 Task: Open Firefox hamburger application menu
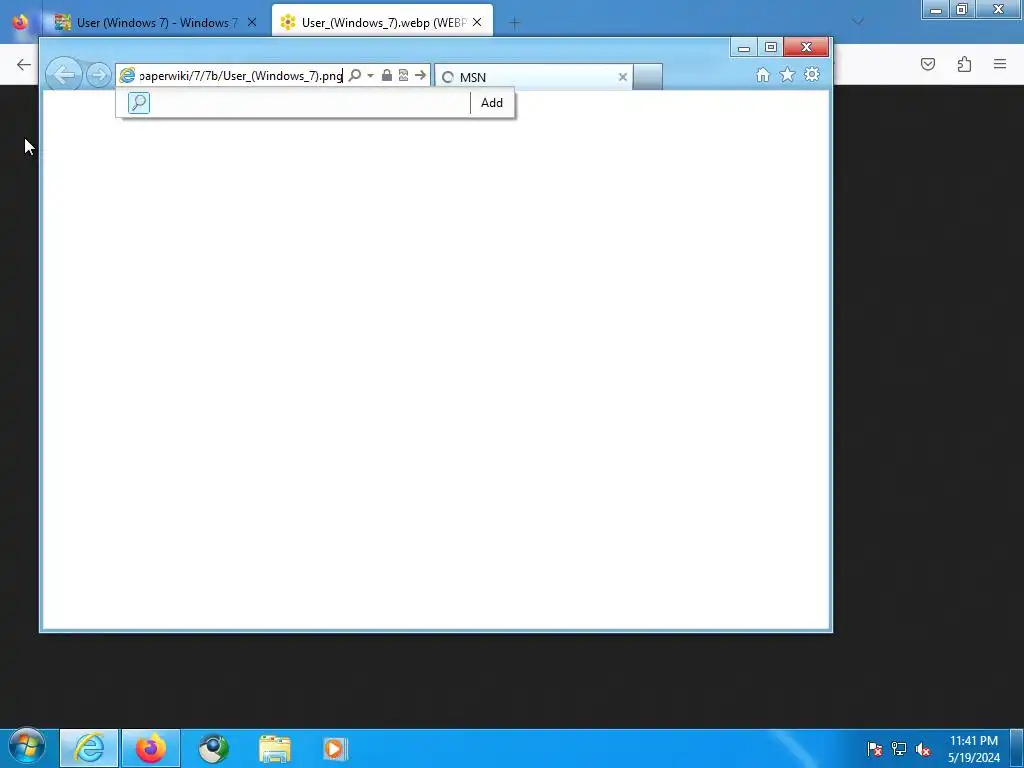pyautogui.click(x=1000, y=64)
